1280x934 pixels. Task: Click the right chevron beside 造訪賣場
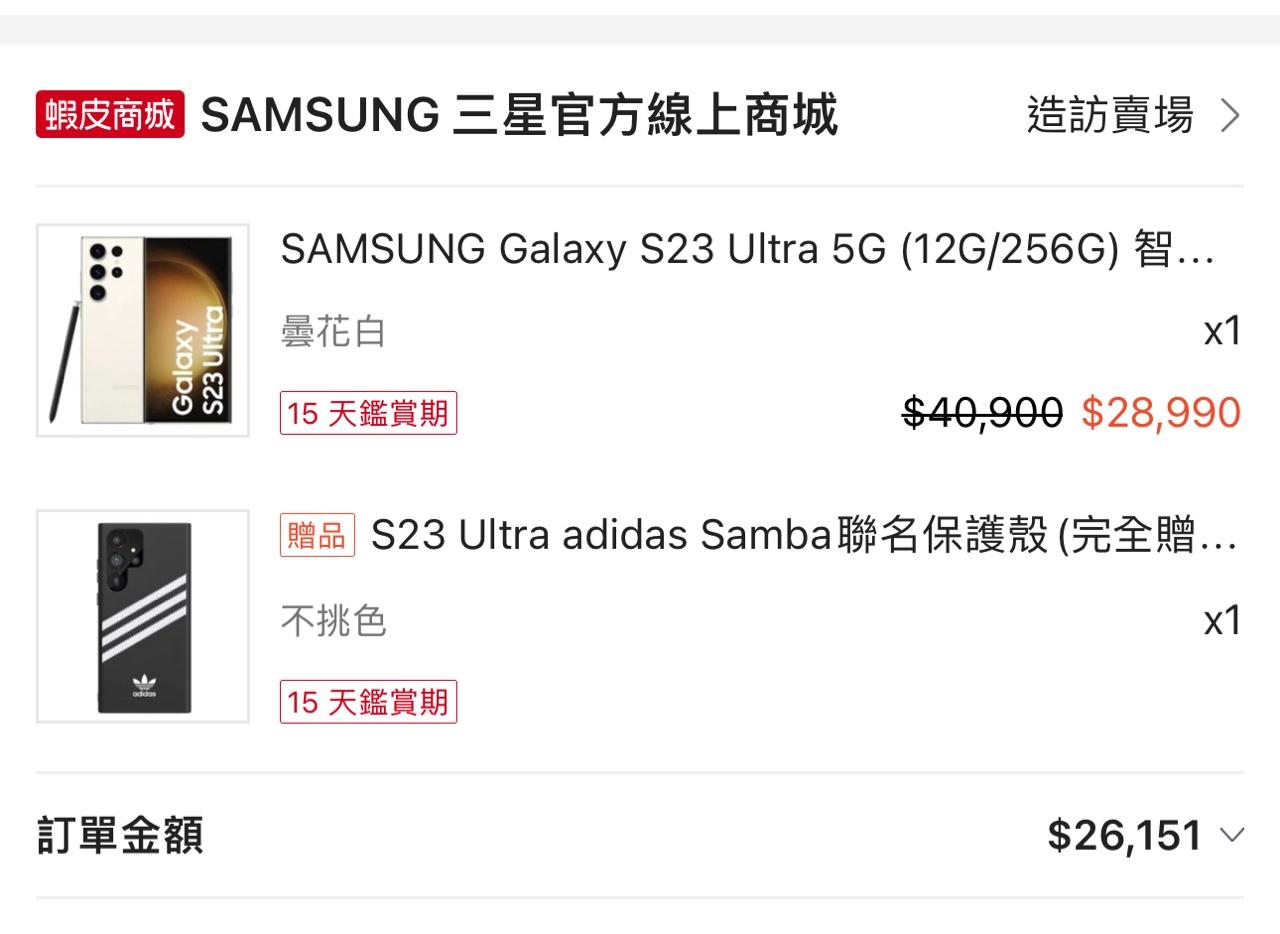coord(1231,116)
